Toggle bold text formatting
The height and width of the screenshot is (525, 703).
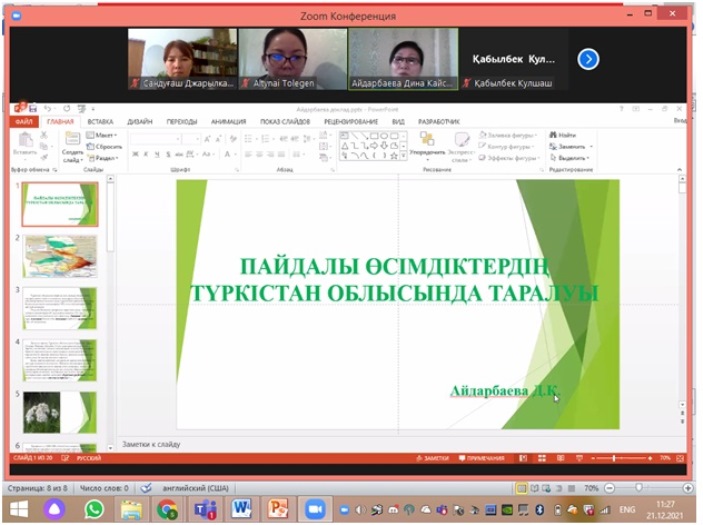(135, 154)
